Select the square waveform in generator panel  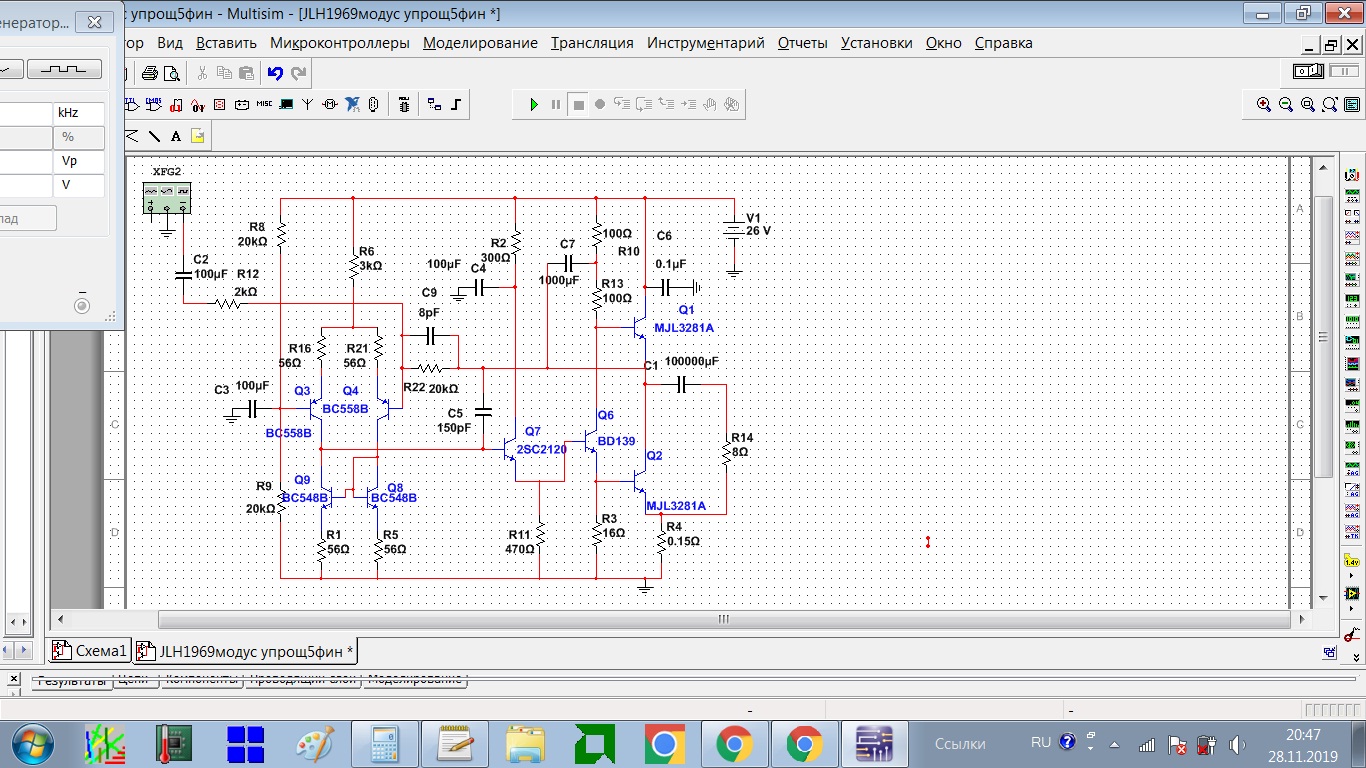click(64, 69)
